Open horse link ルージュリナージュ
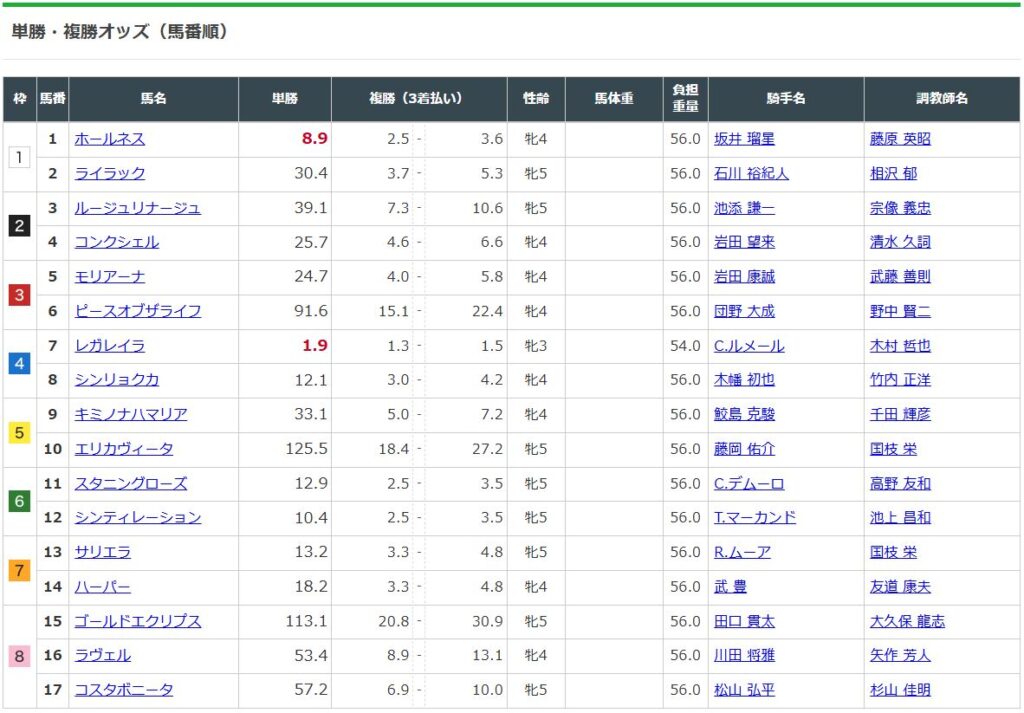 point(138,208)
